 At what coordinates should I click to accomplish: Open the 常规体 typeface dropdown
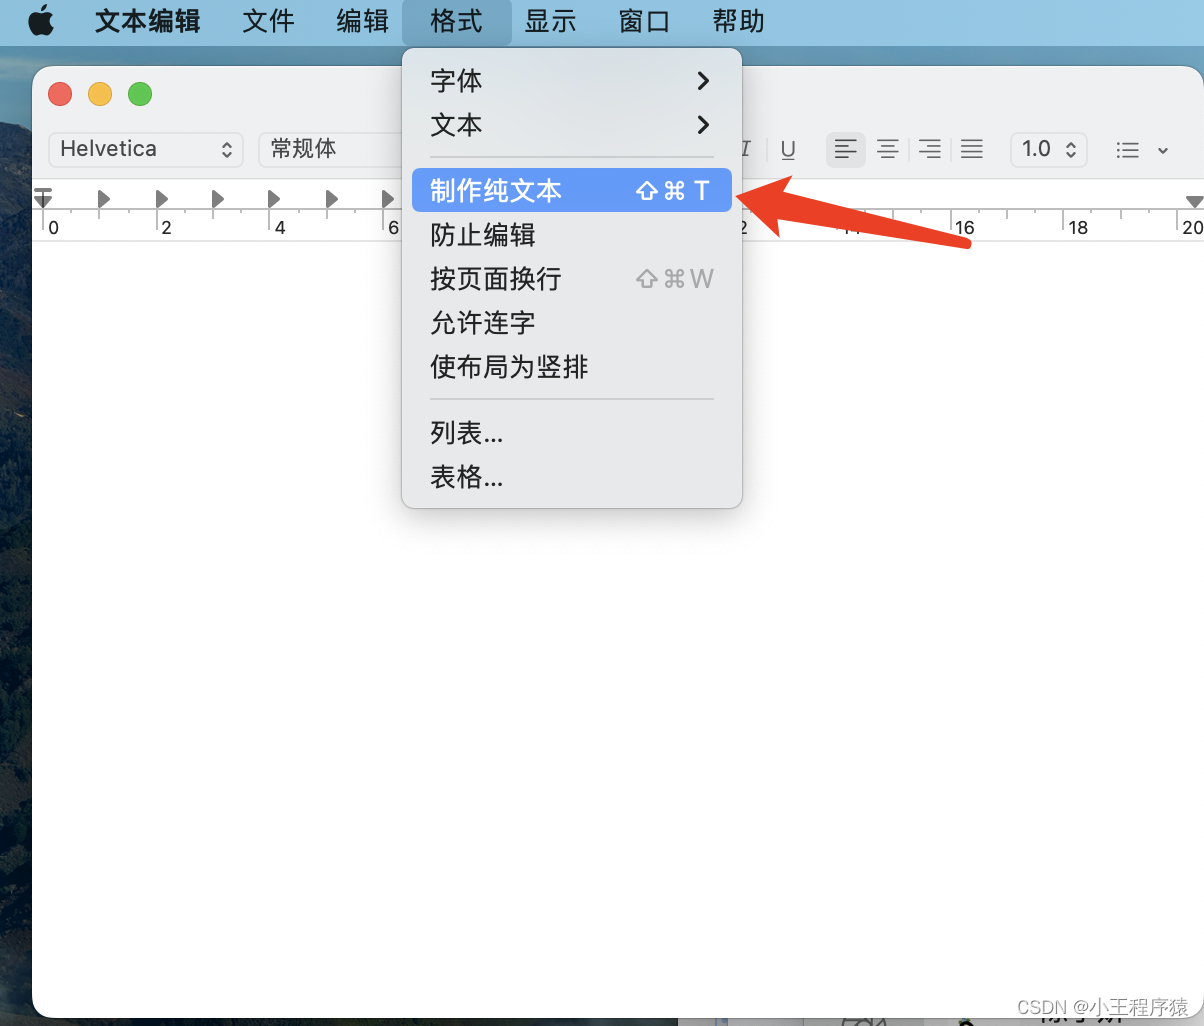330,150
